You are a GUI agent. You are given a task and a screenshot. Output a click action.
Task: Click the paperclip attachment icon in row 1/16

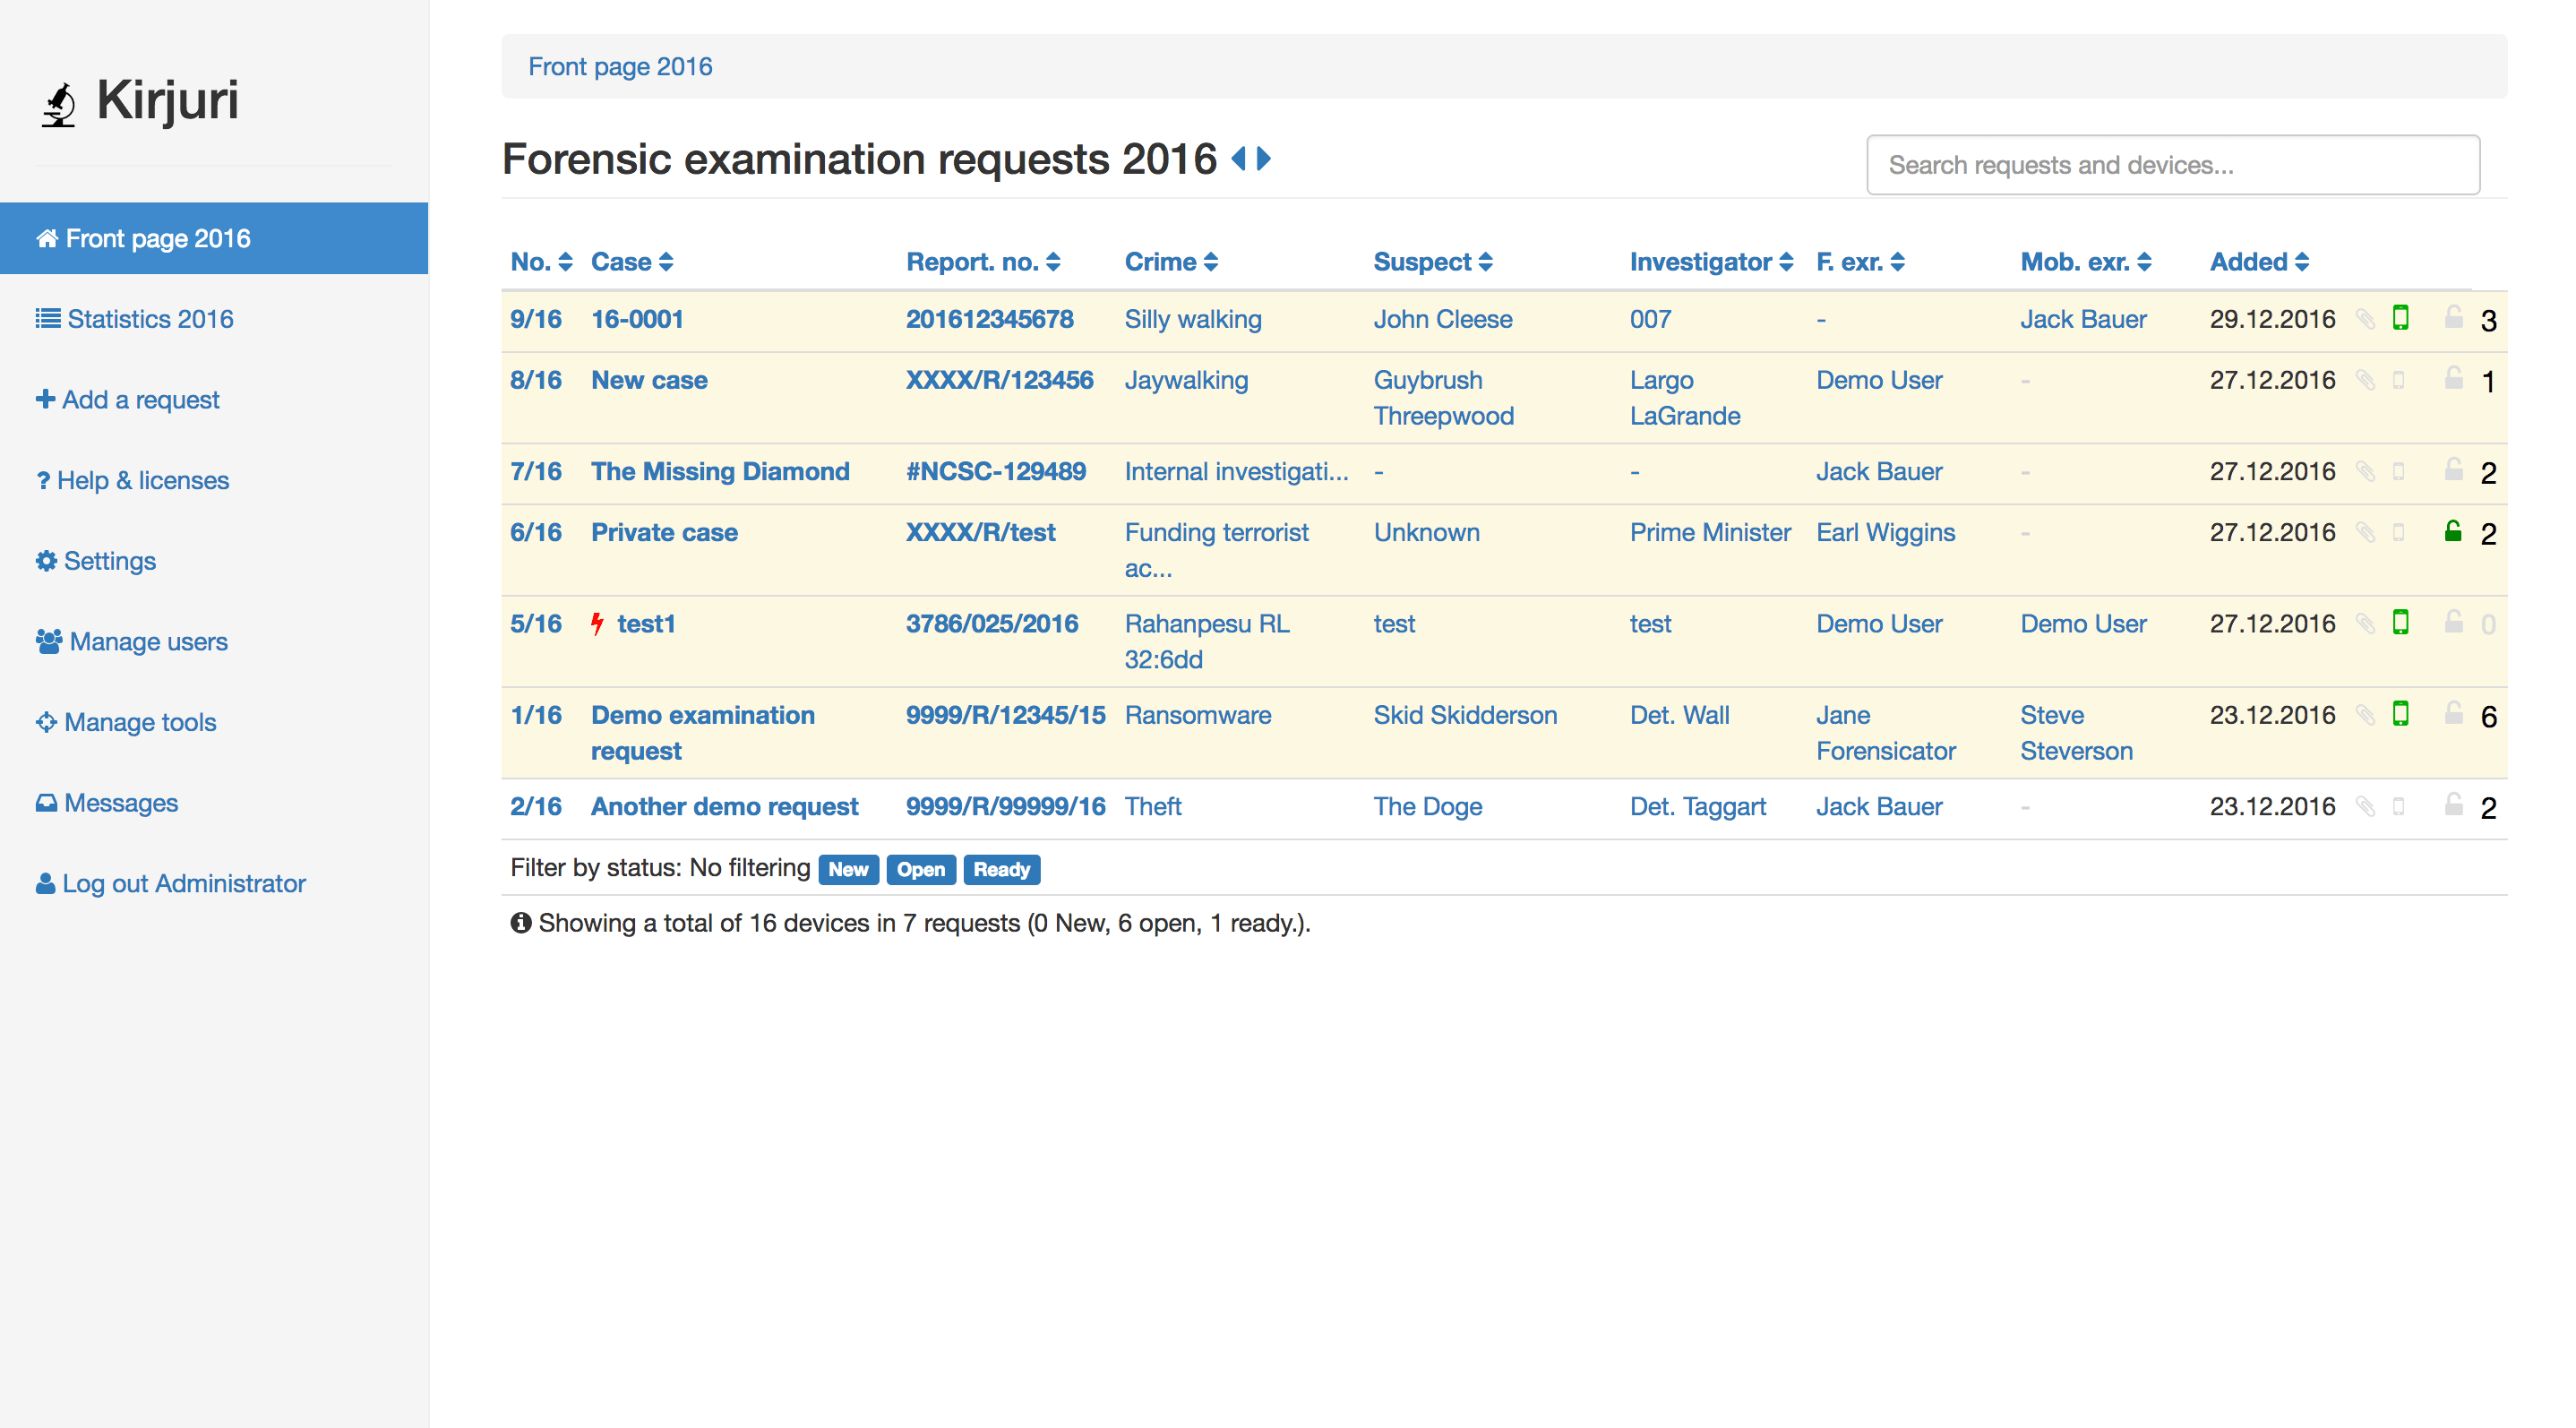[x=2365, y=715]
